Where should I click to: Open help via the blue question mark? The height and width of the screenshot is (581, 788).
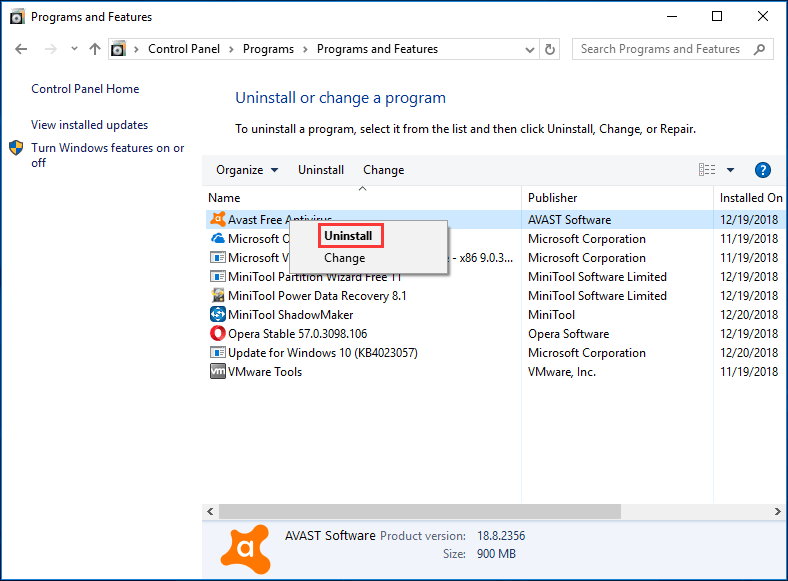pos(762,170)
